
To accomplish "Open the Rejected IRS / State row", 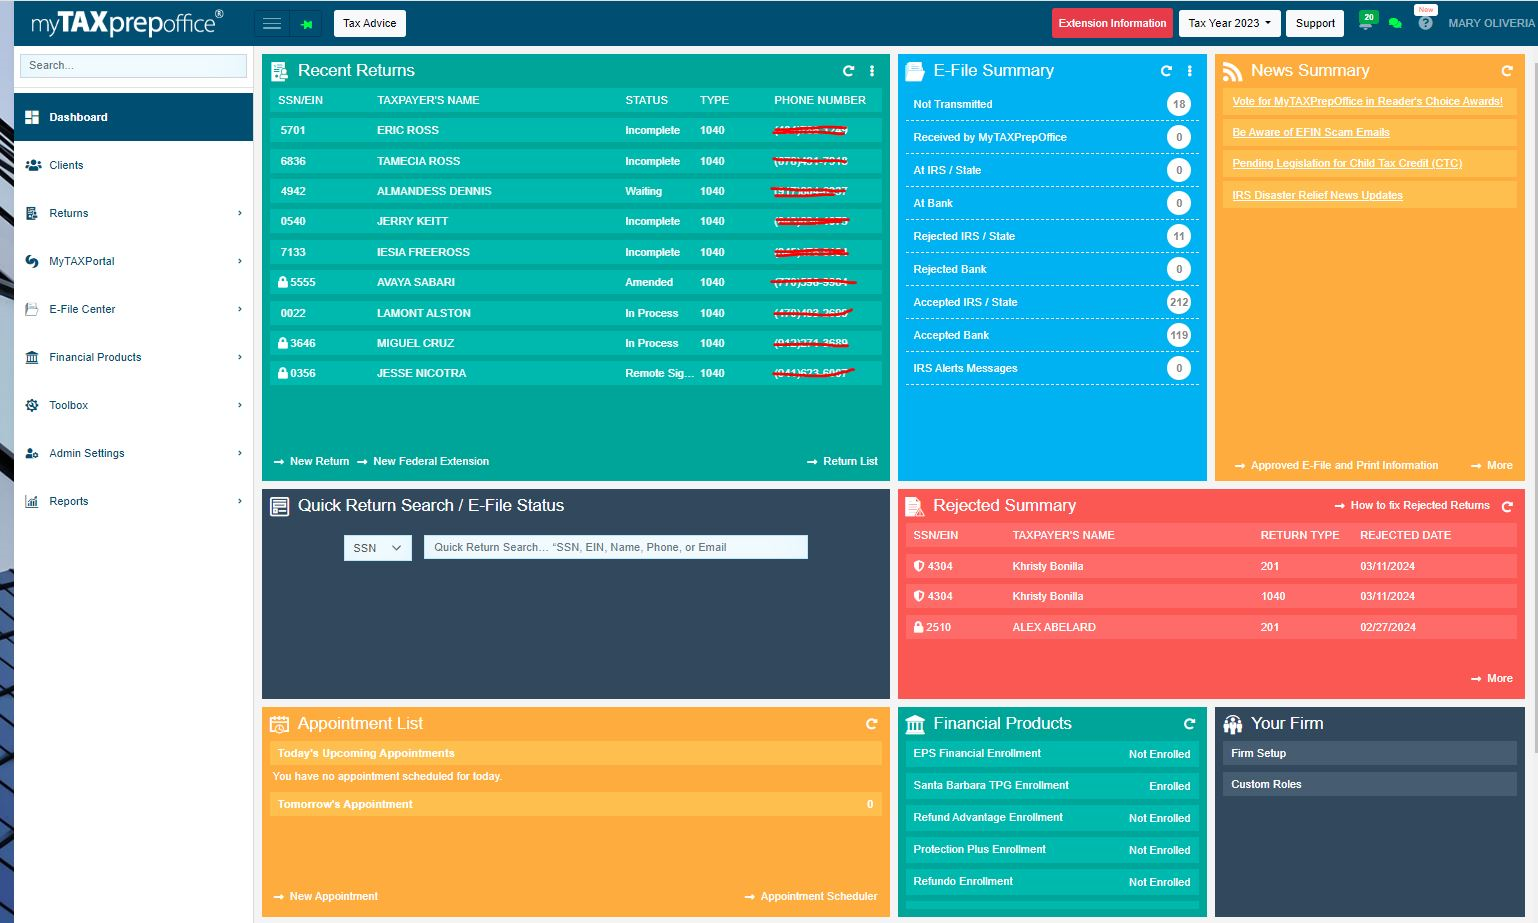I will click(1052, 236).
